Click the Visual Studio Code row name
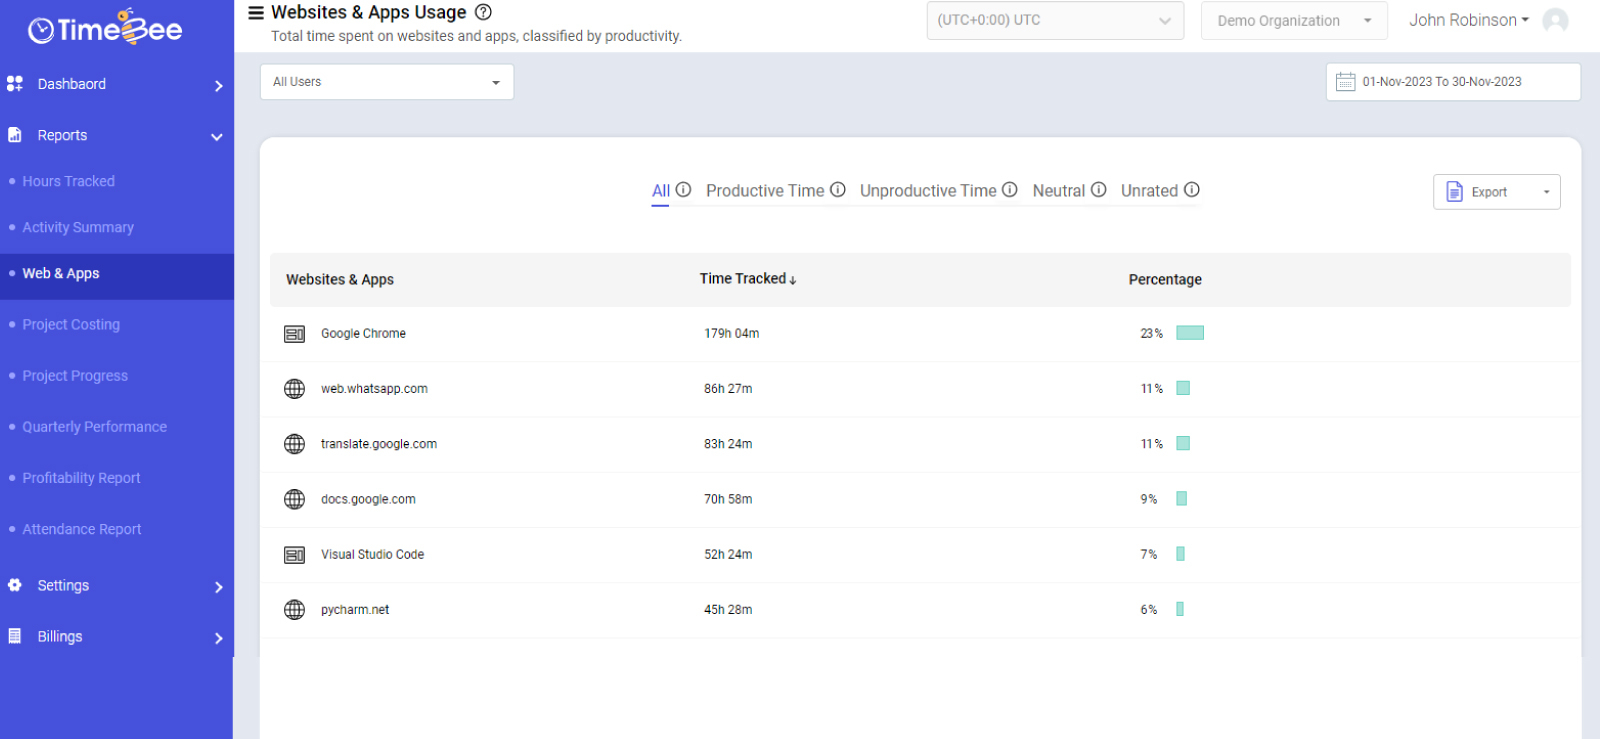Viewport: 1600px width, 739px height. coord(372,554)
